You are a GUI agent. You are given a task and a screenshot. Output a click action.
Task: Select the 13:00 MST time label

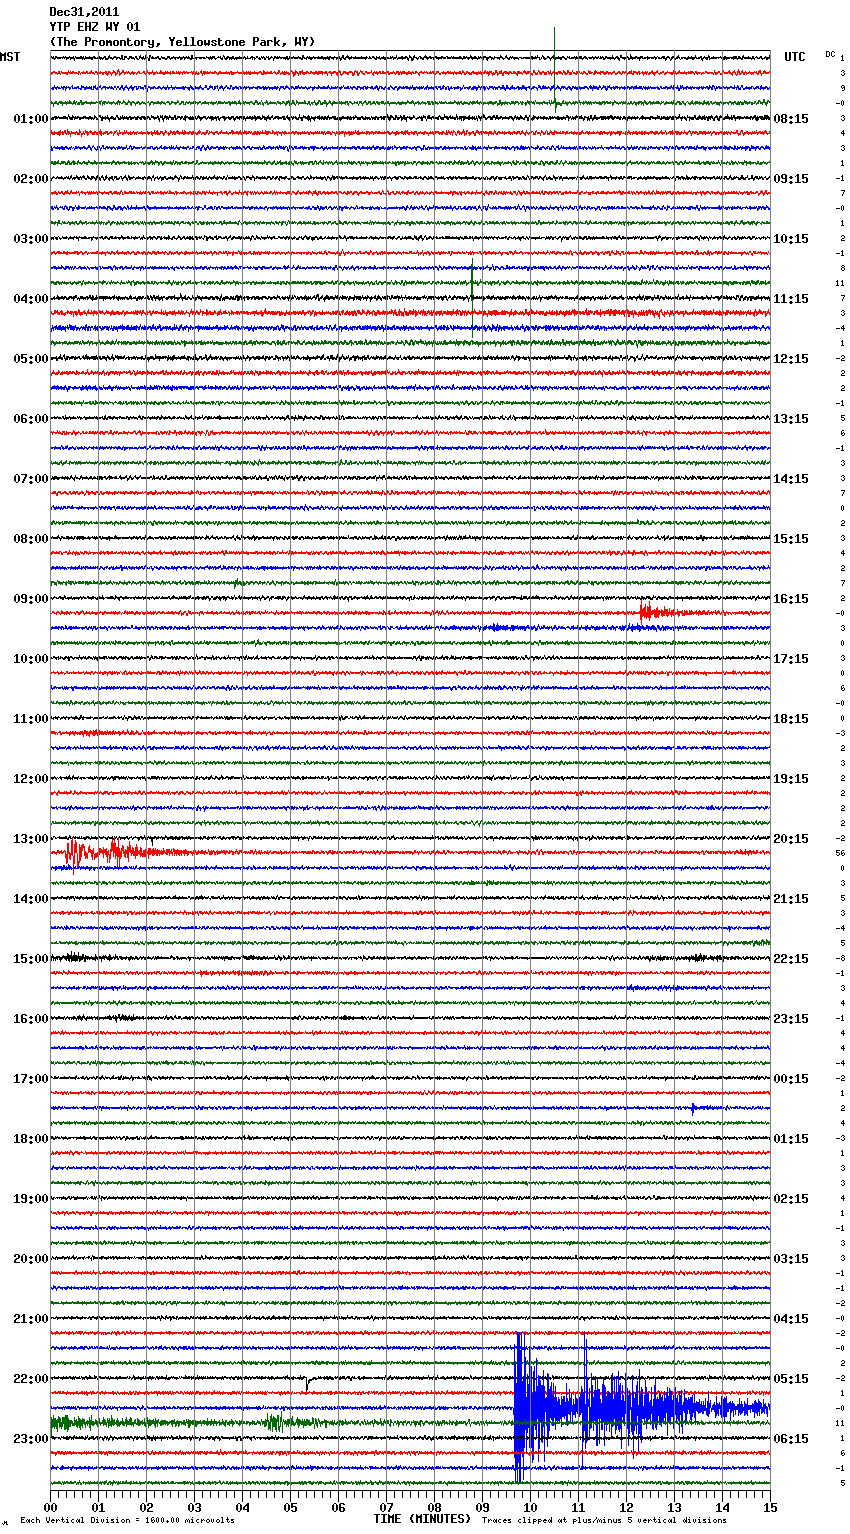(x=31, y=839)
